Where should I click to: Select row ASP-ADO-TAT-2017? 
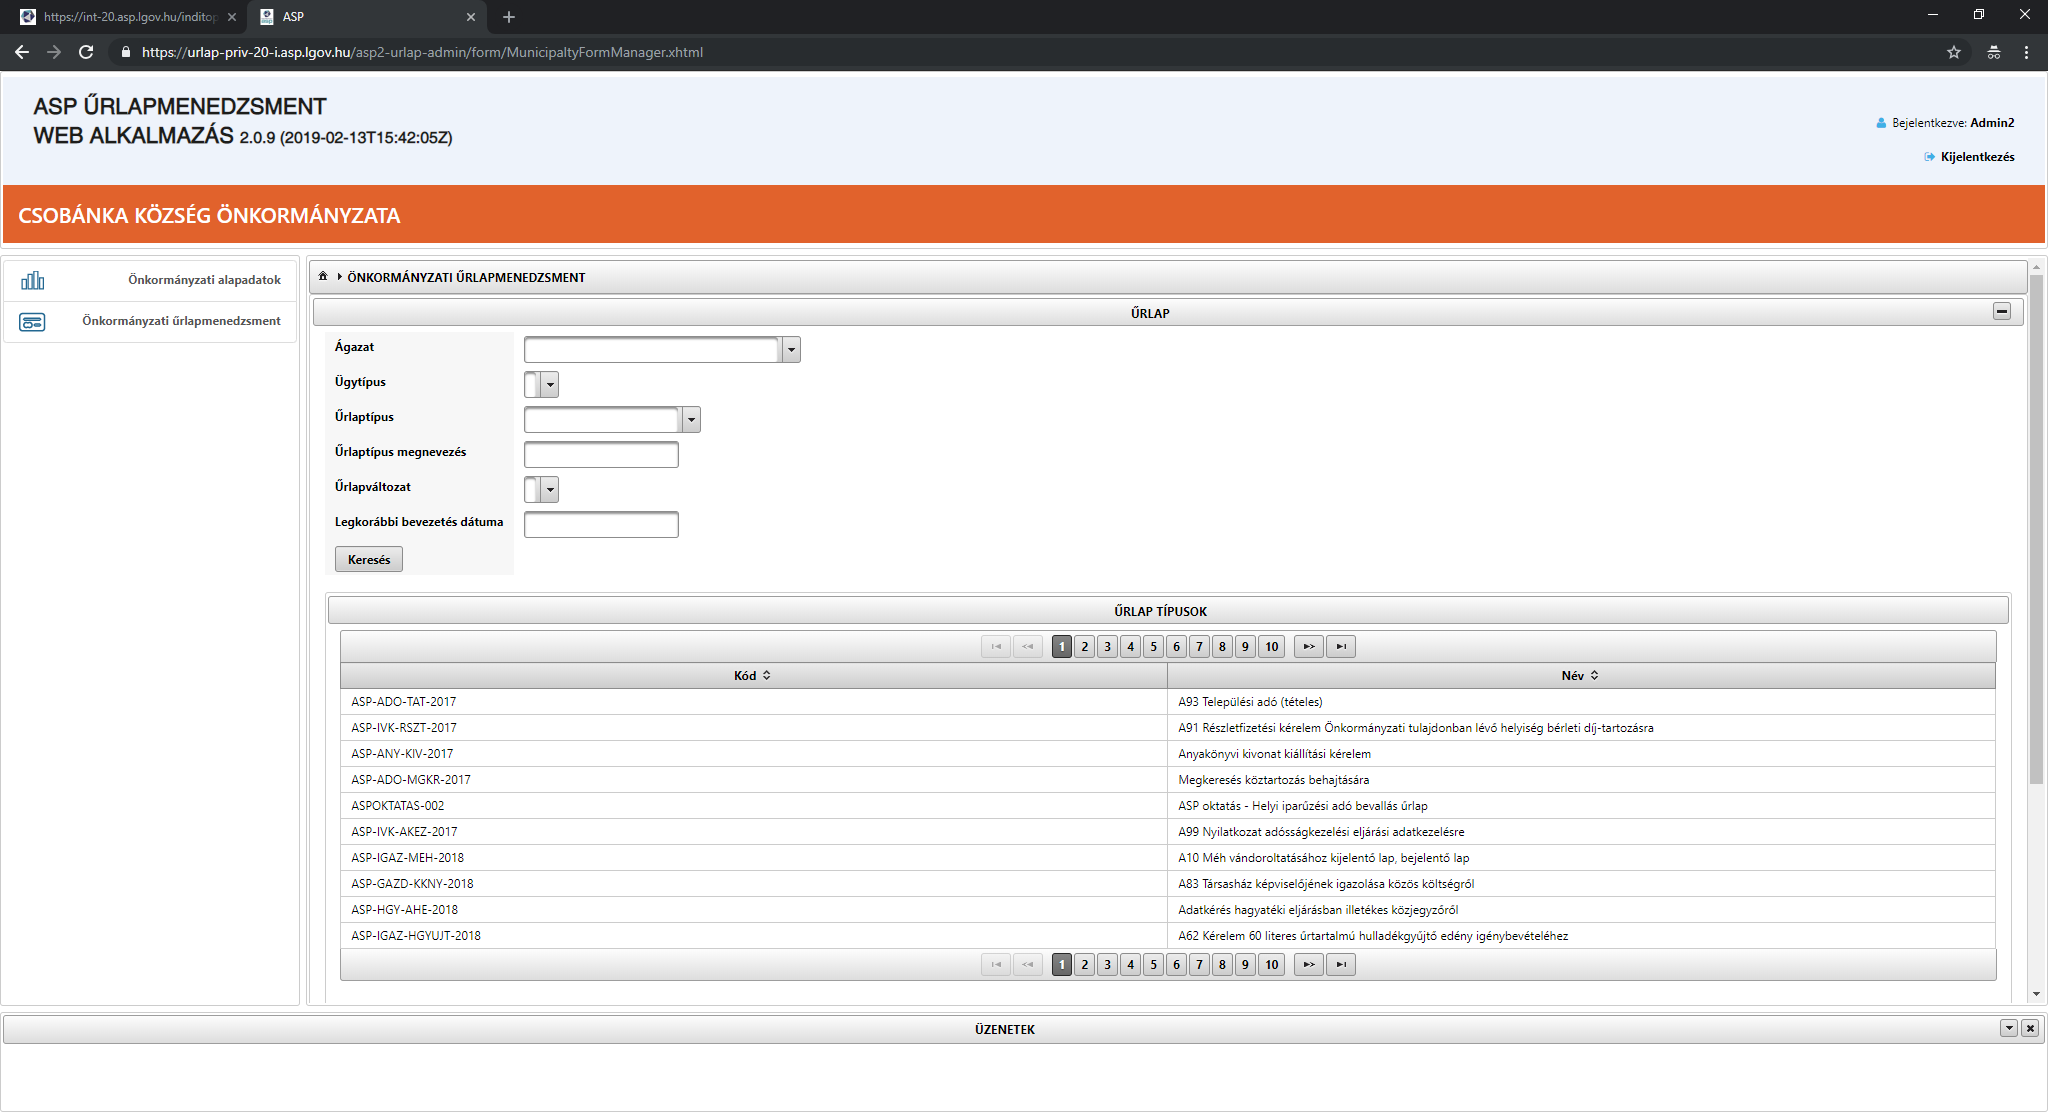click(1168, 702)
